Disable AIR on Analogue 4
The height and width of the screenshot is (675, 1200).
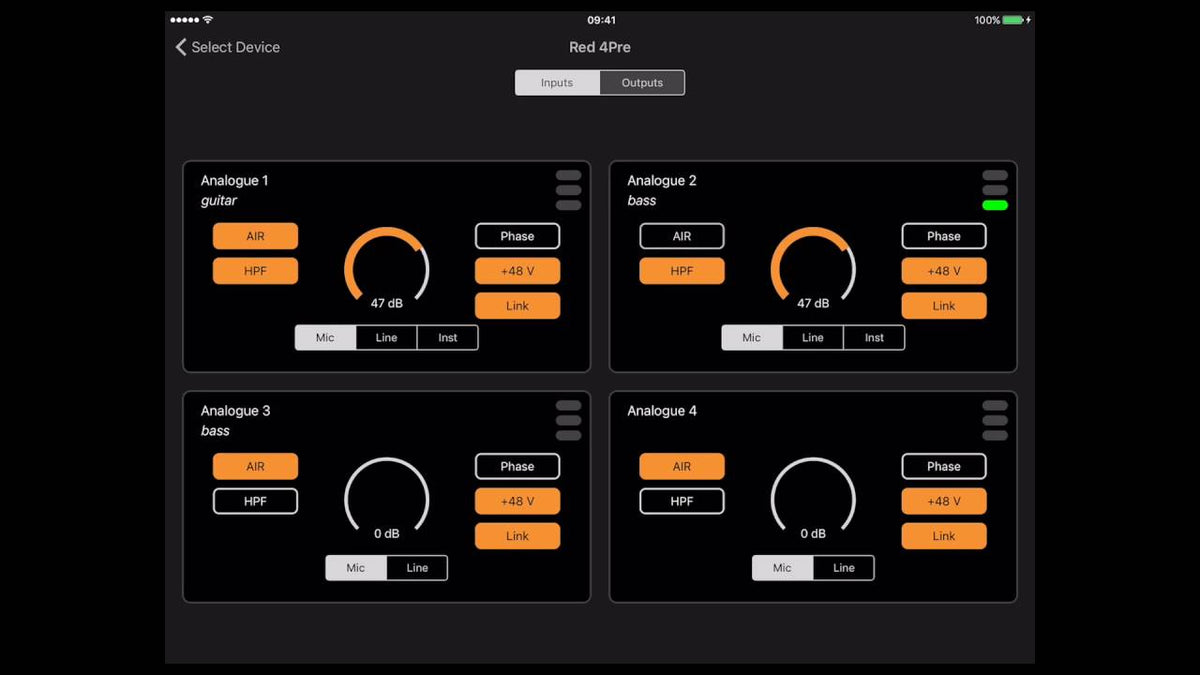coord(682,466)
